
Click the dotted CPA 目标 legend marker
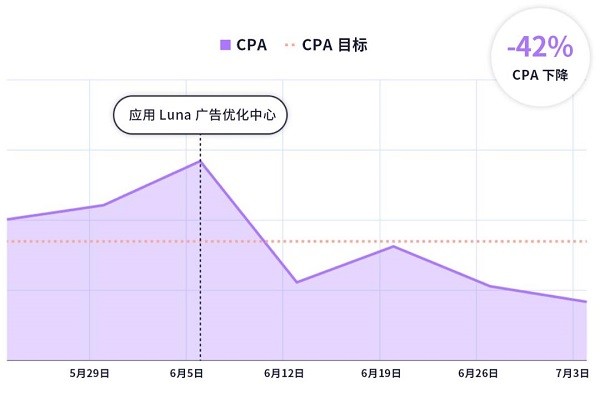pos(290,45)
